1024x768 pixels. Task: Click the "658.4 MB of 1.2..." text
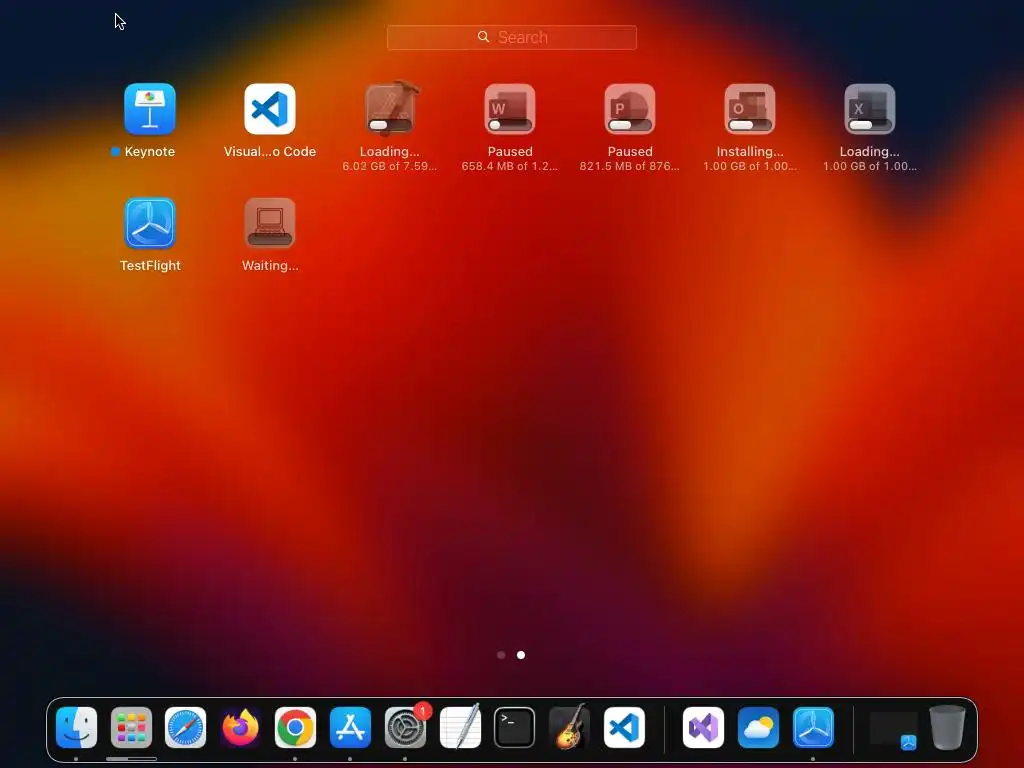pyautogui.click(x=510, y=167)
